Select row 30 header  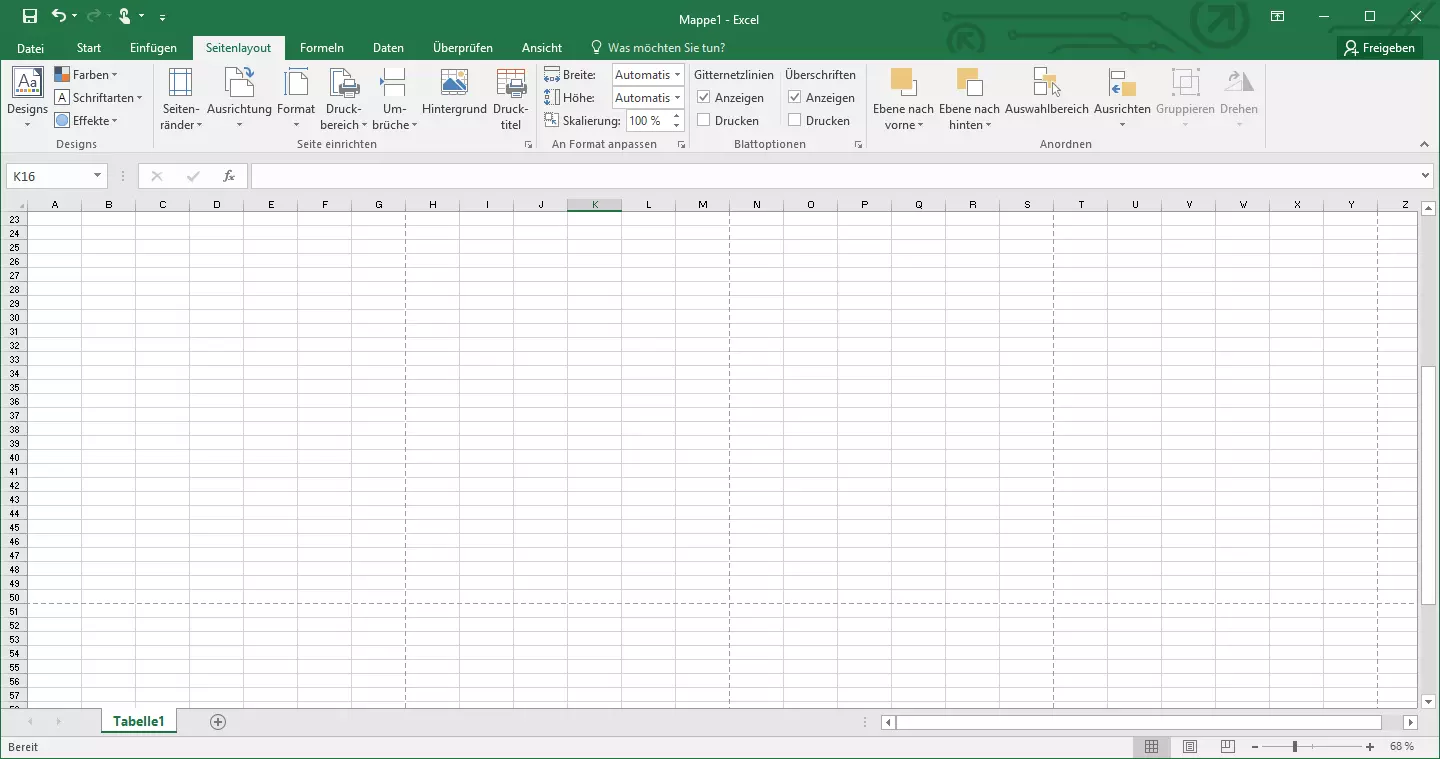(x=14, y=317)
